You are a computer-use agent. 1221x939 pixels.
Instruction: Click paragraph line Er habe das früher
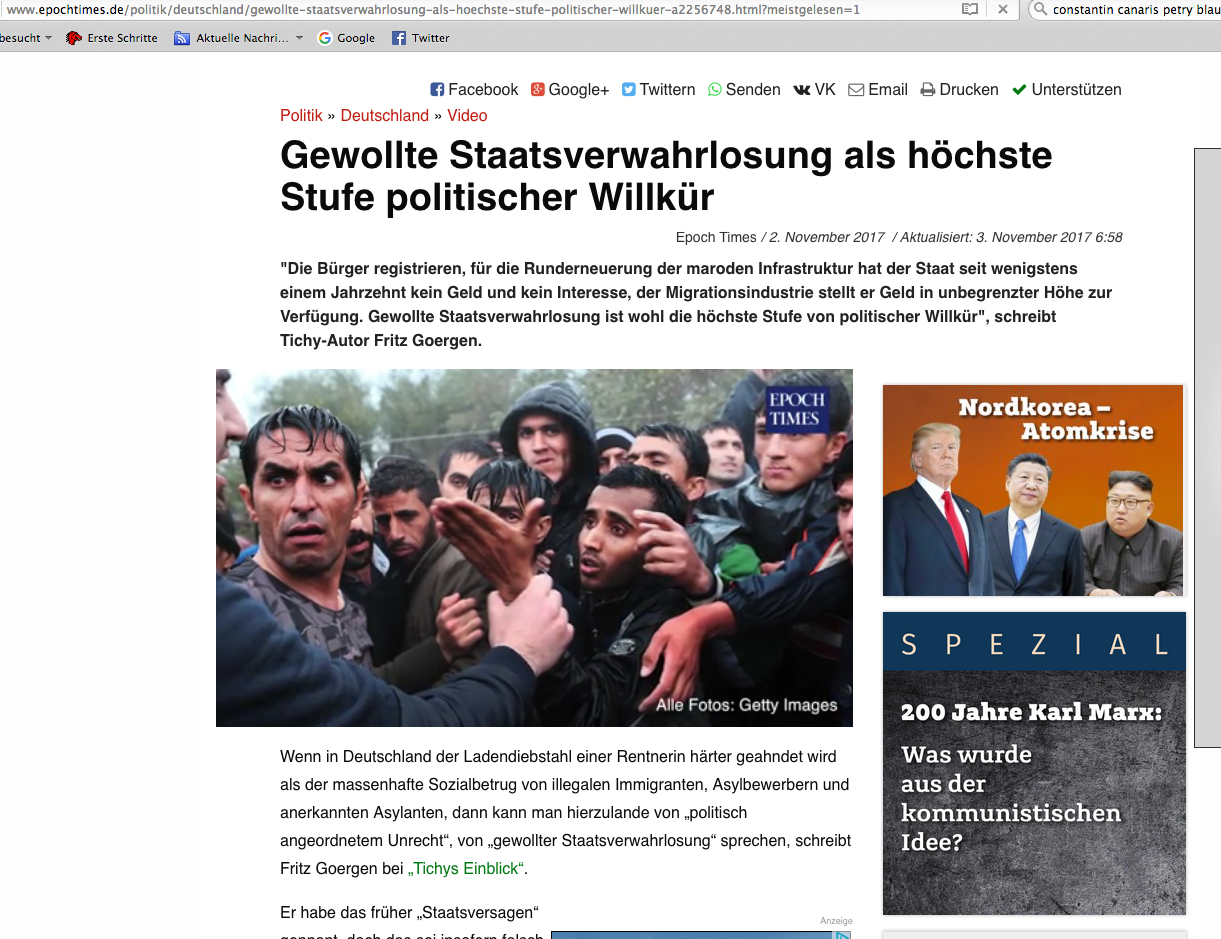[x=410, y=913]
